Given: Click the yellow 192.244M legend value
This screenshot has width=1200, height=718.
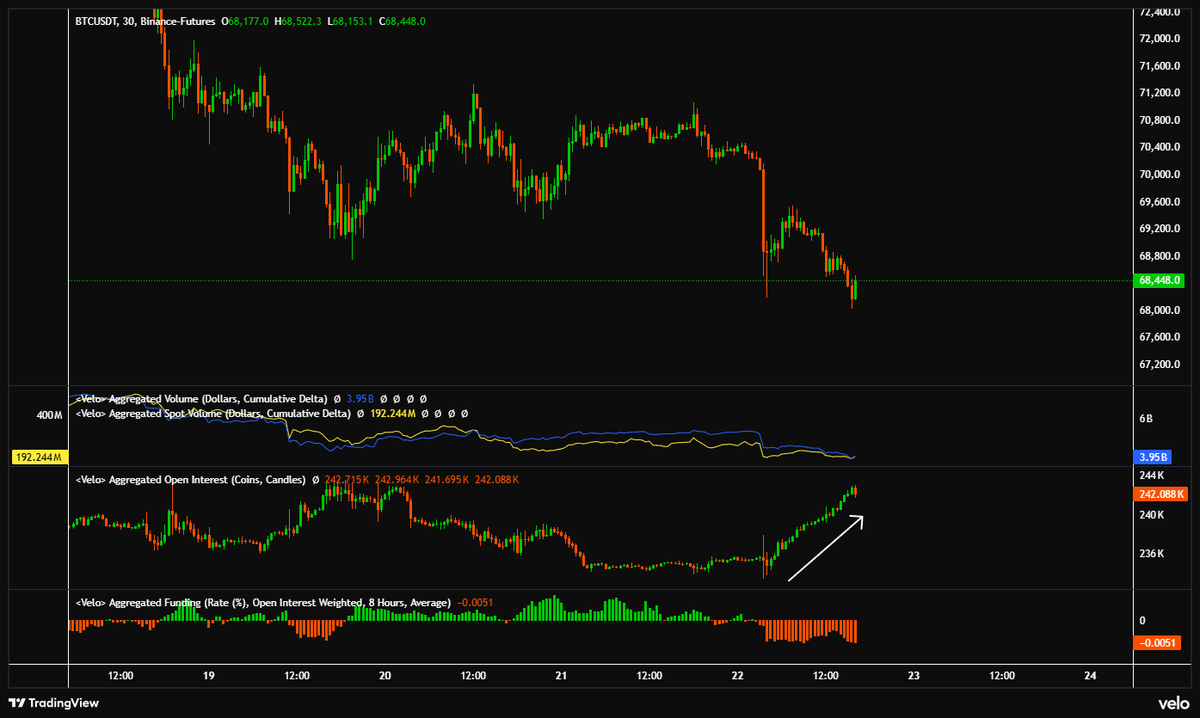Looking at the screenshot, I should pos(394,412).
